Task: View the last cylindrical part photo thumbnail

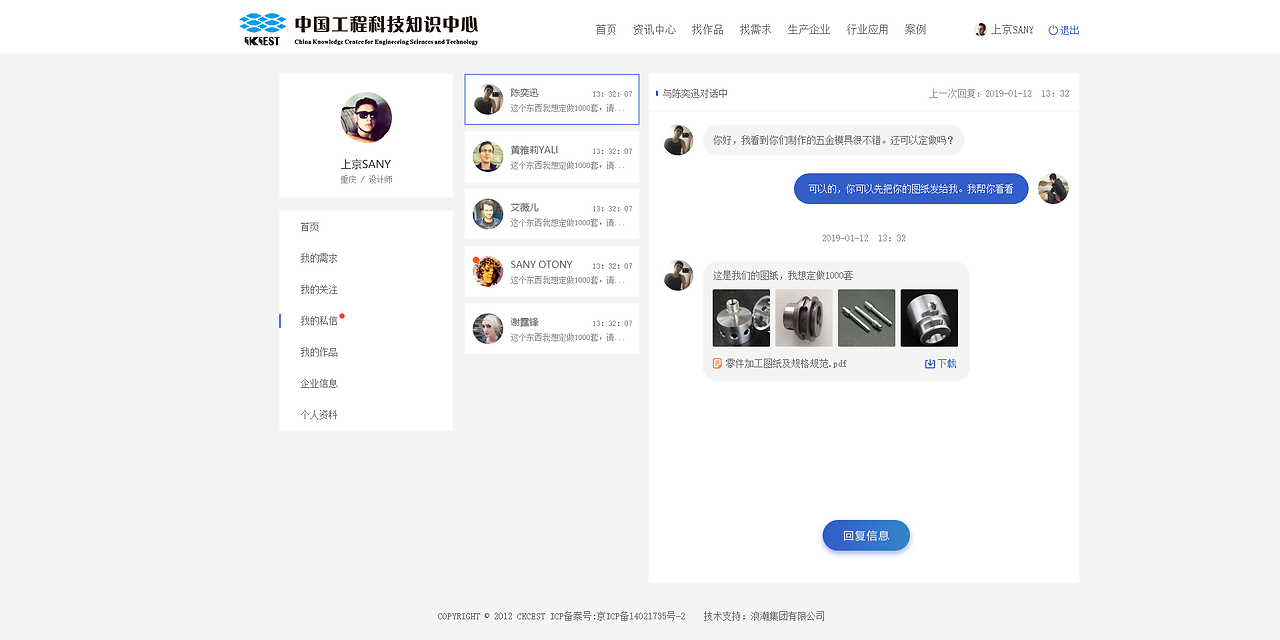Action: click(928, 318)
